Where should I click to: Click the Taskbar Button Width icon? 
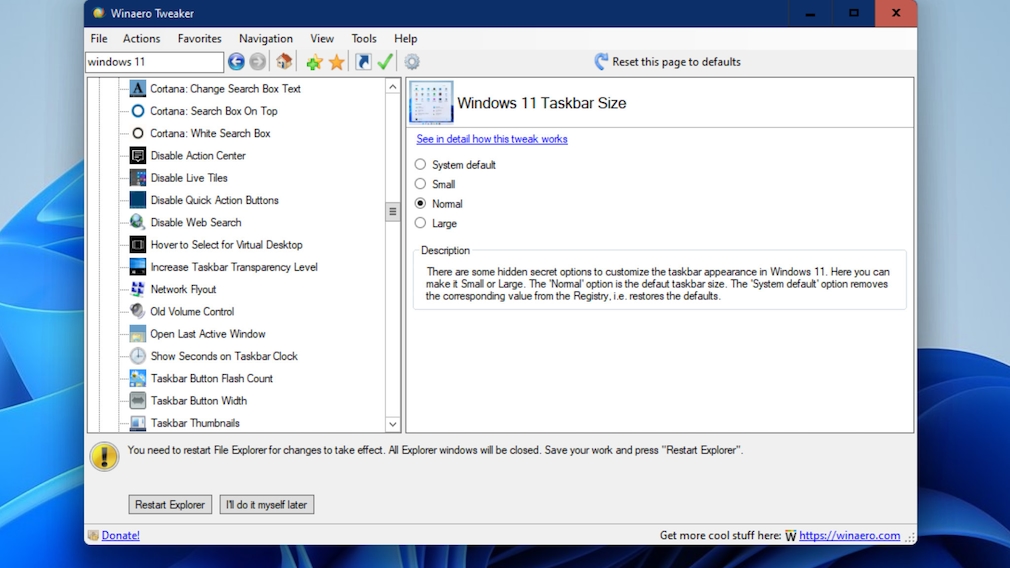[x=137, y=401]
